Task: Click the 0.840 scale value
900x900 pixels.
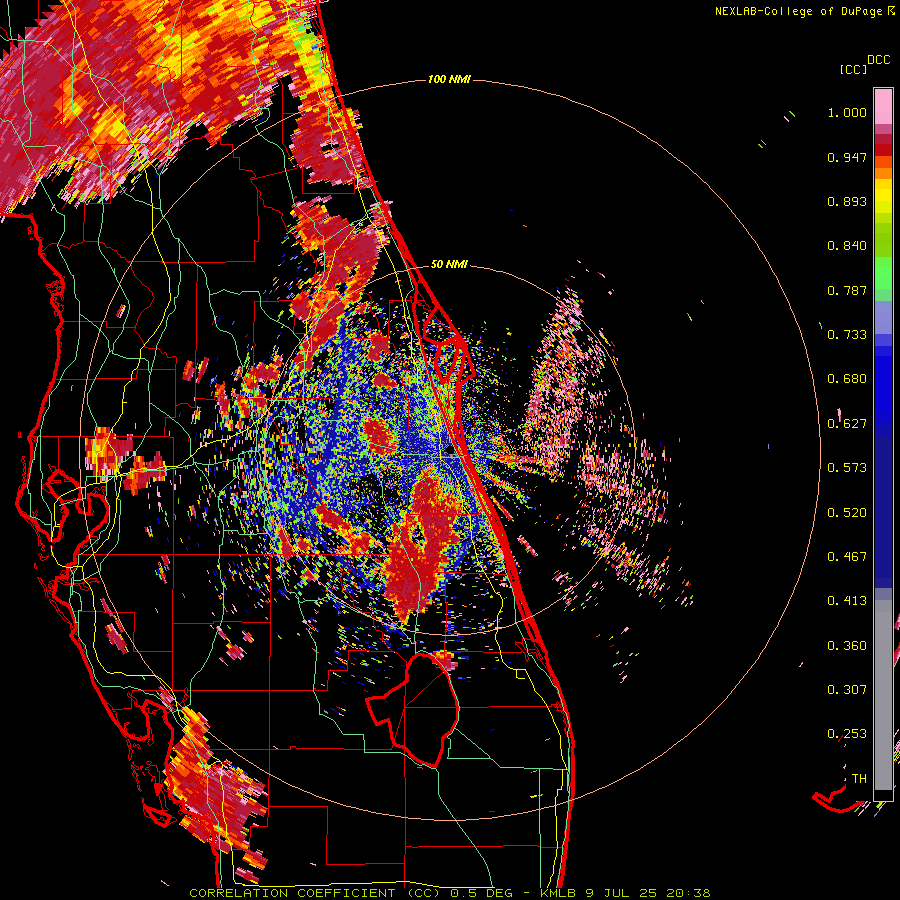Action: pos(847,246)
